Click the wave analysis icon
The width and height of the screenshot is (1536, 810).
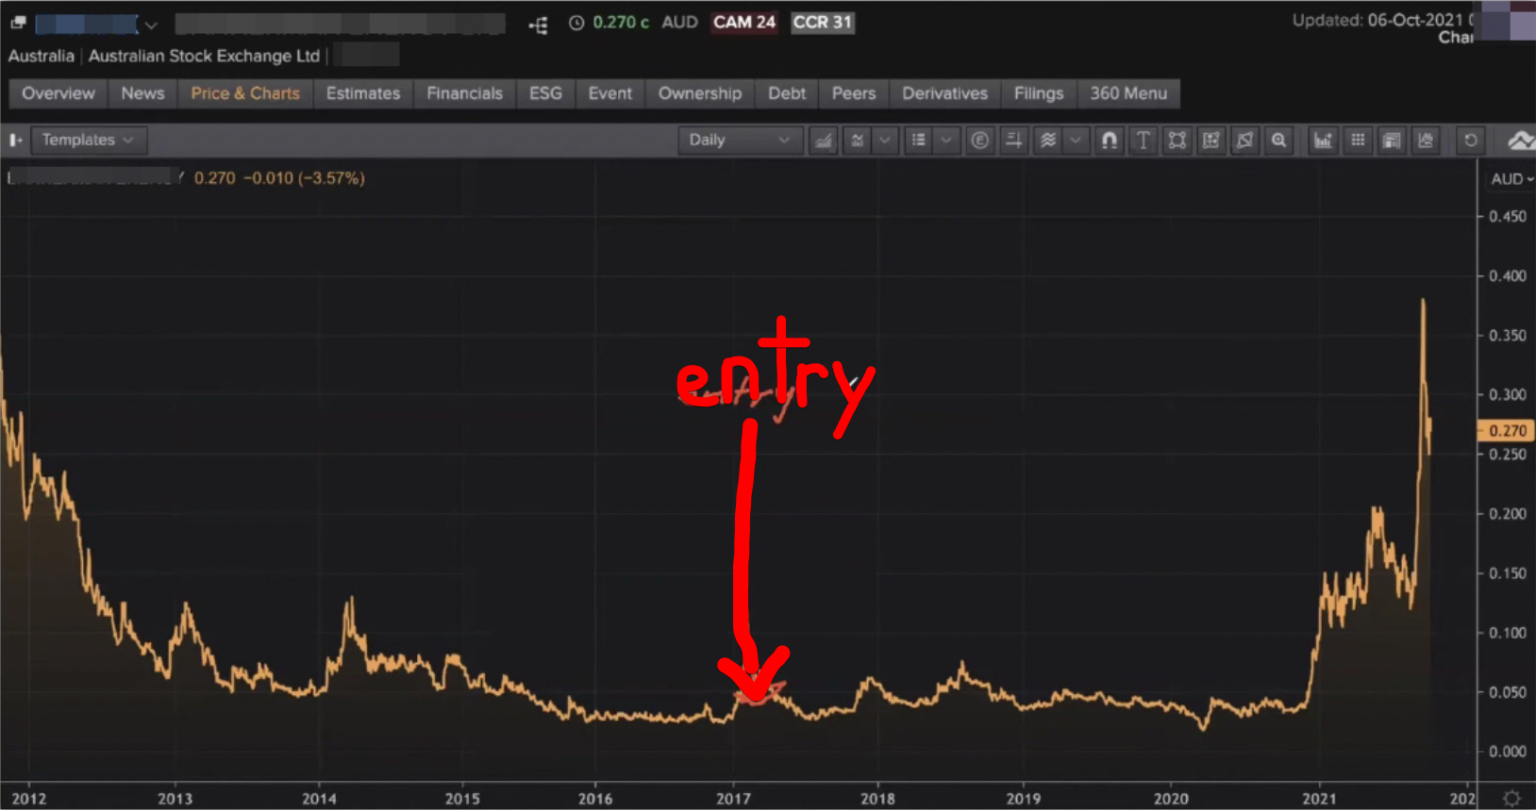pos(1048,140)
